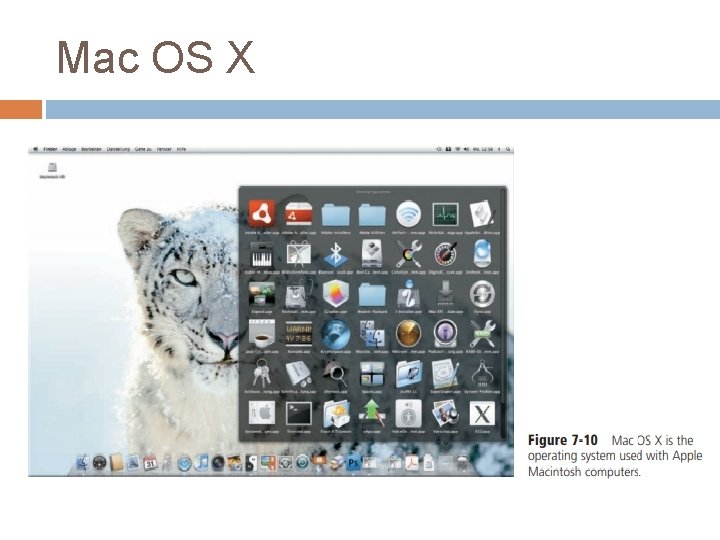Click the Spotlight search icon in menu bar

(508, 149)
